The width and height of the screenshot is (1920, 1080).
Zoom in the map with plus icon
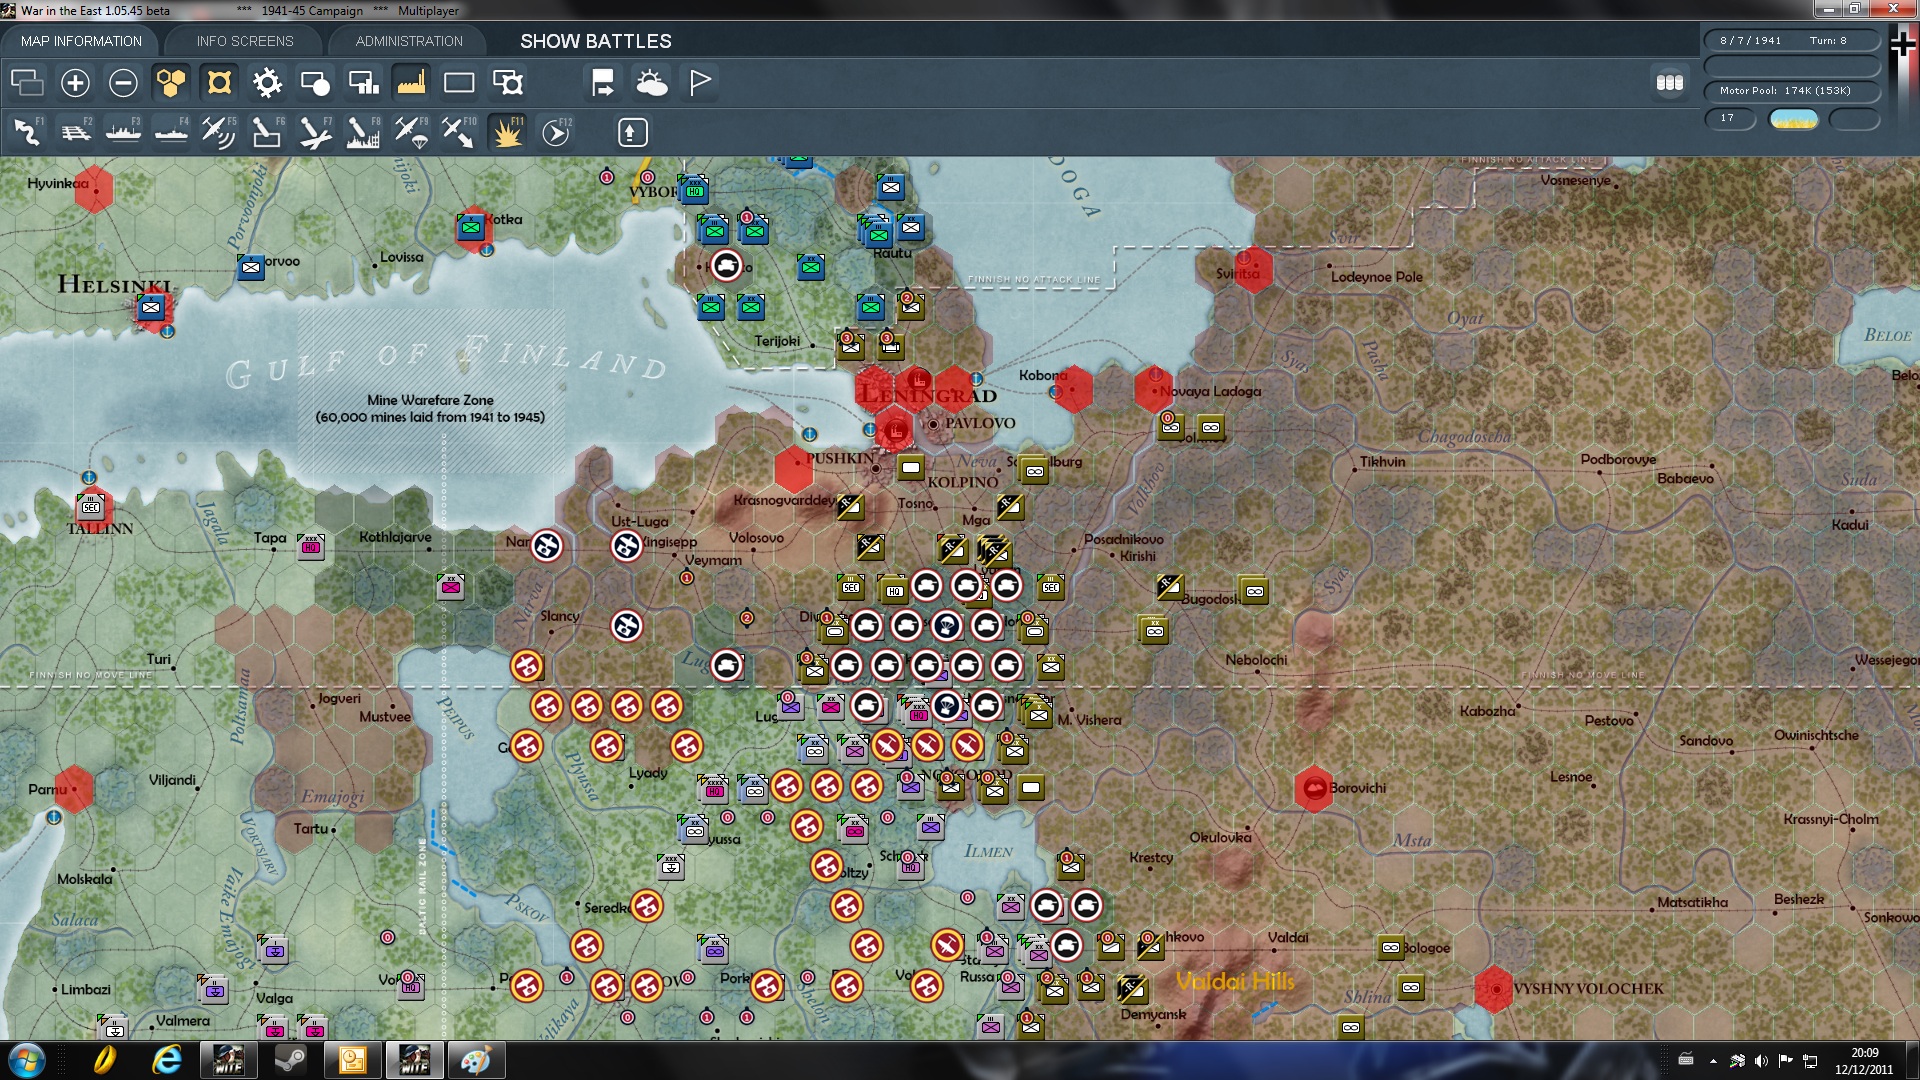(75, 83)
